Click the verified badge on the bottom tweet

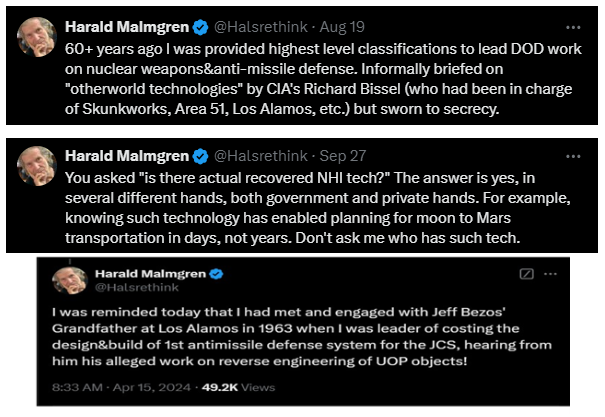[214, 273]
